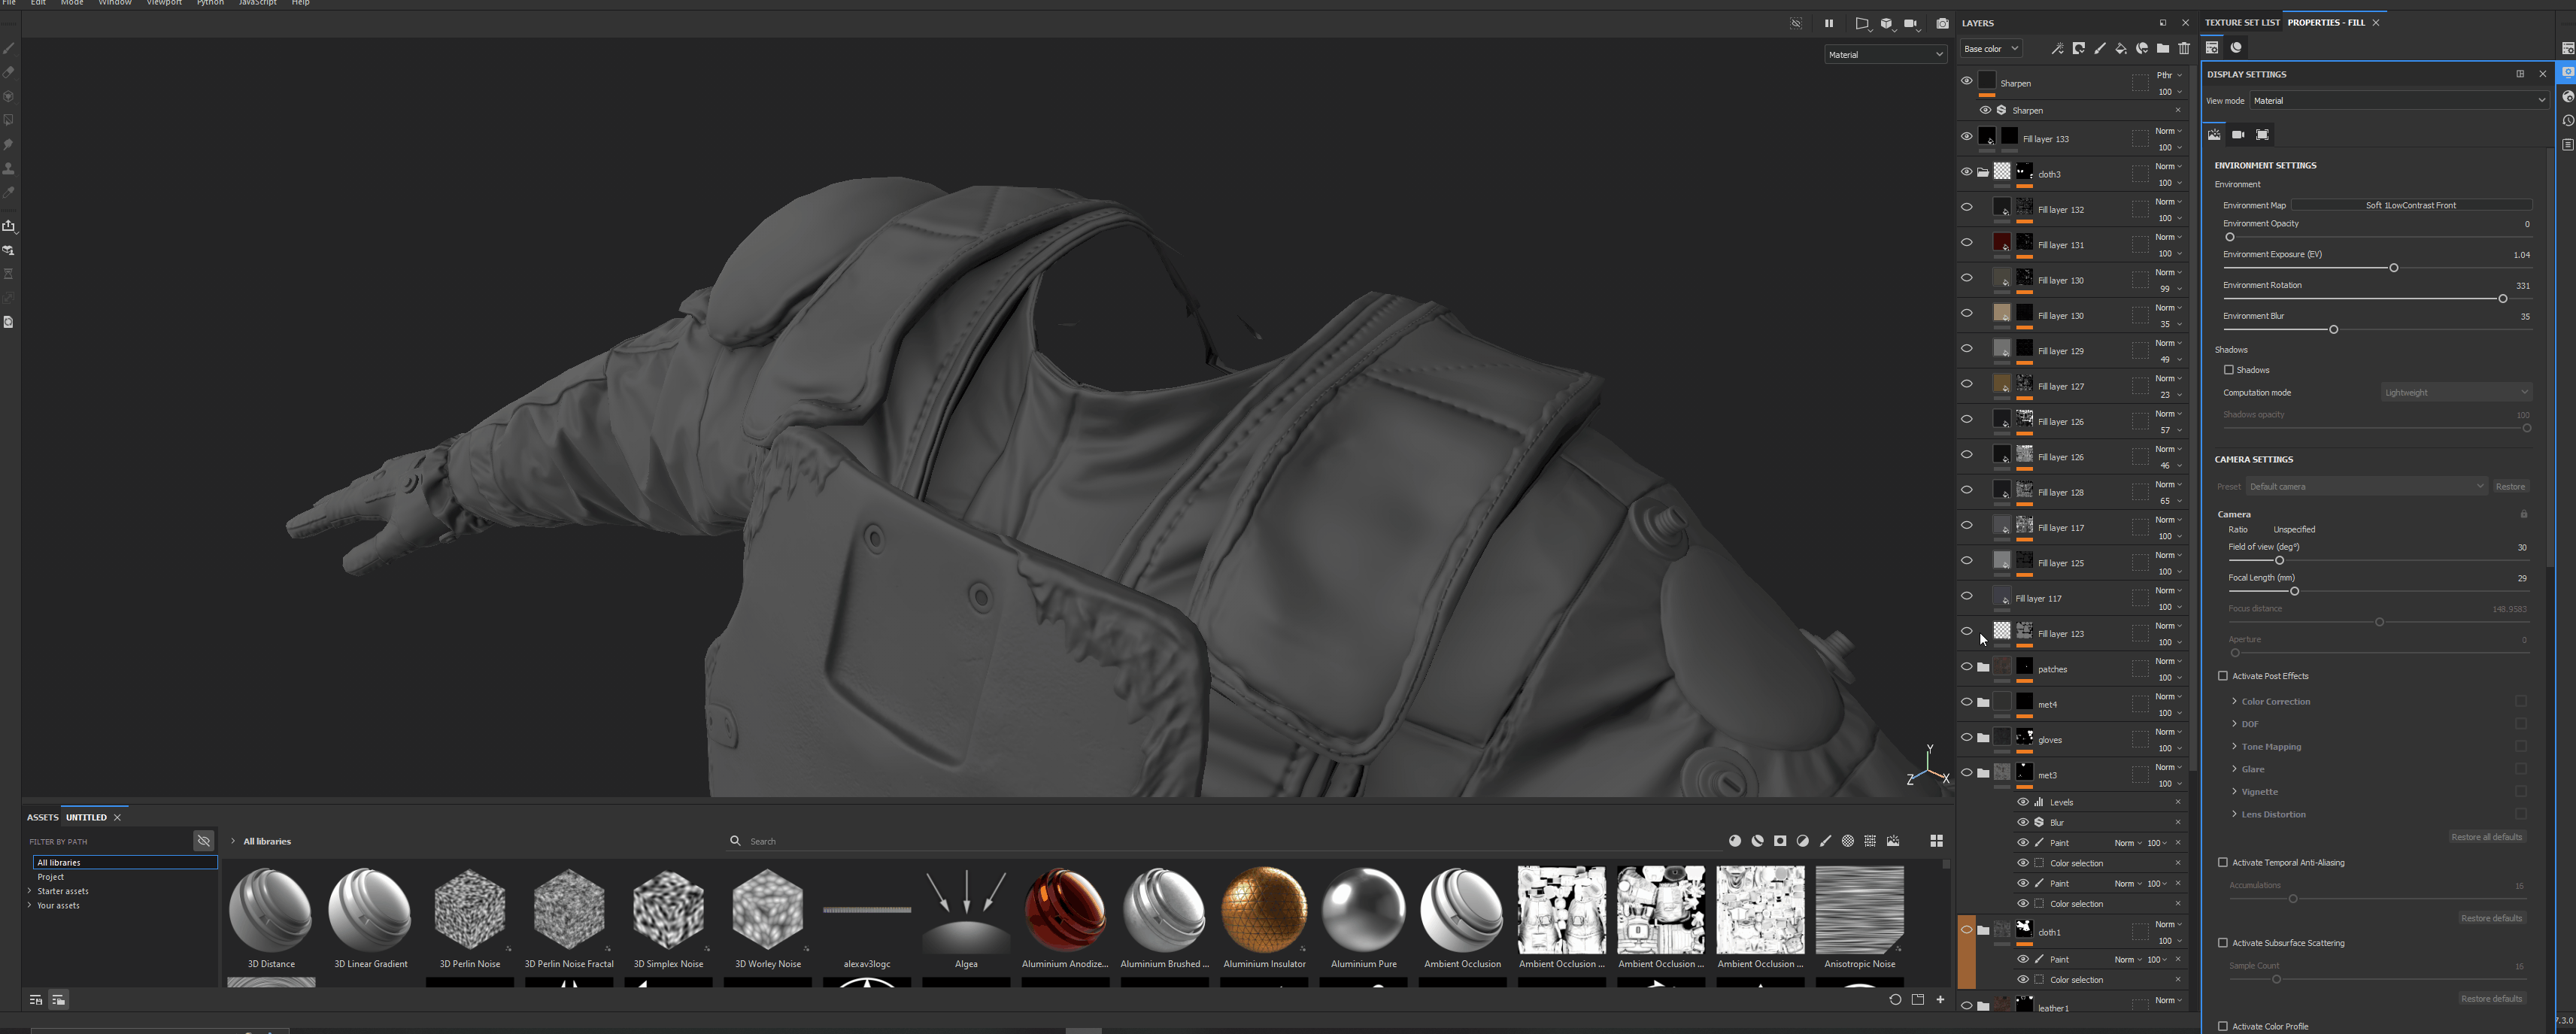2576x1034 pixels.
Task: Pause rendering with the pause icon
Action: point(1829,23)
